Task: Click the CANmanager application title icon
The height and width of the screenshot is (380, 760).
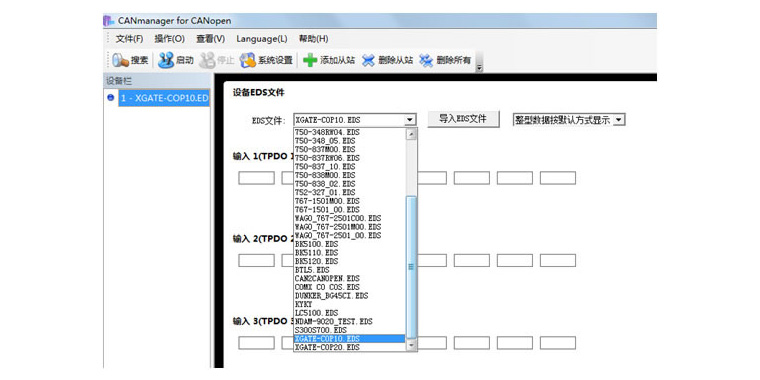Action: (109, 21)
